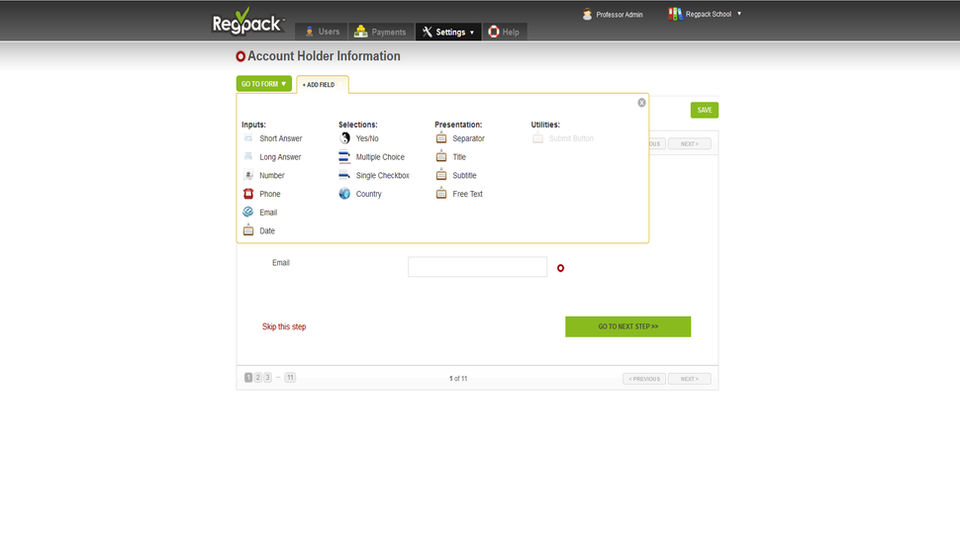Select the Multiple Choice label
The height and width of the screenshot is (539, 960).
tap(380, 157)
